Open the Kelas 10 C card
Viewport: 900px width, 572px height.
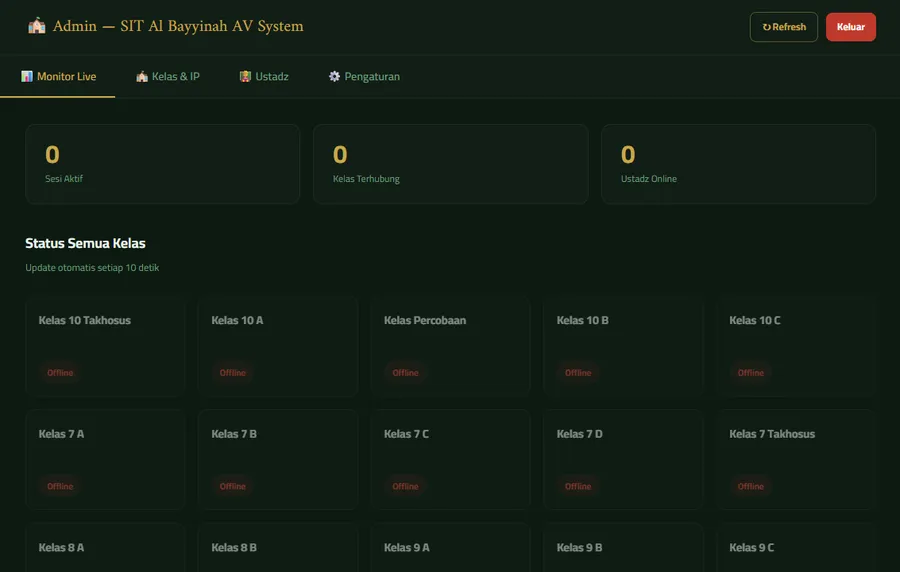796,346
